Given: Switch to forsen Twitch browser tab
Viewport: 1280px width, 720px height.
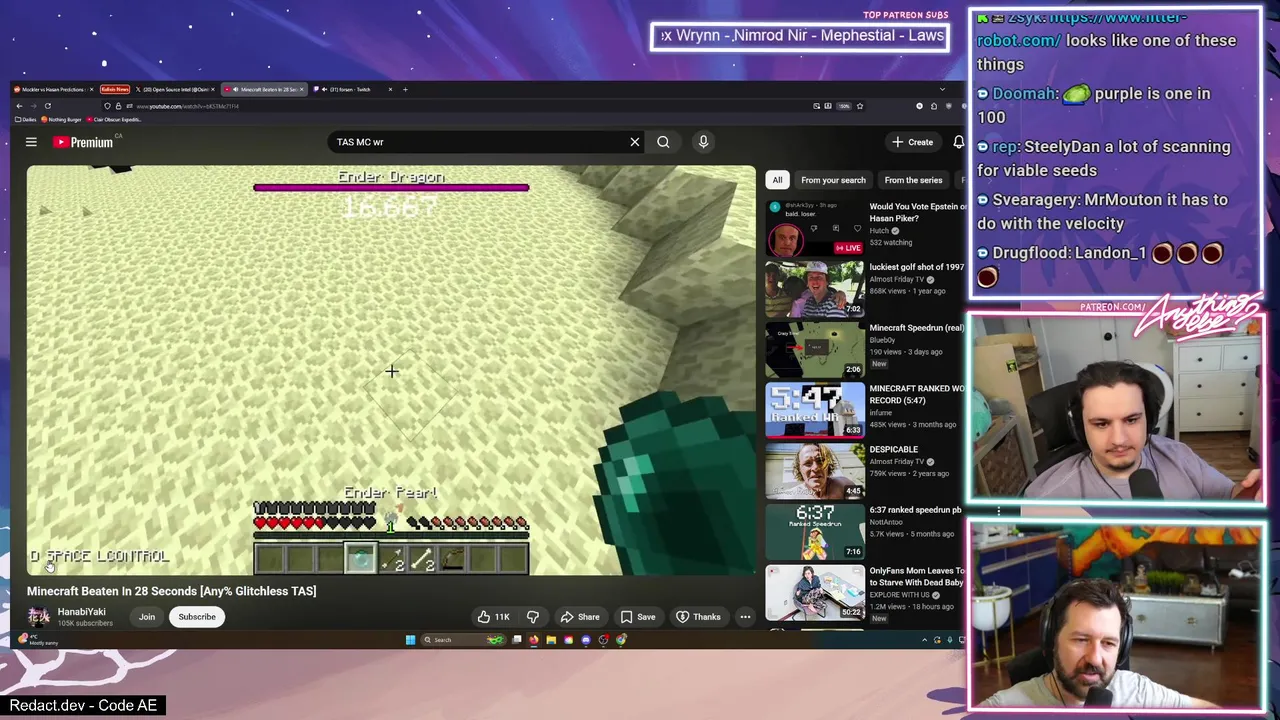Looking at the screenshot, I should (353, 89).
